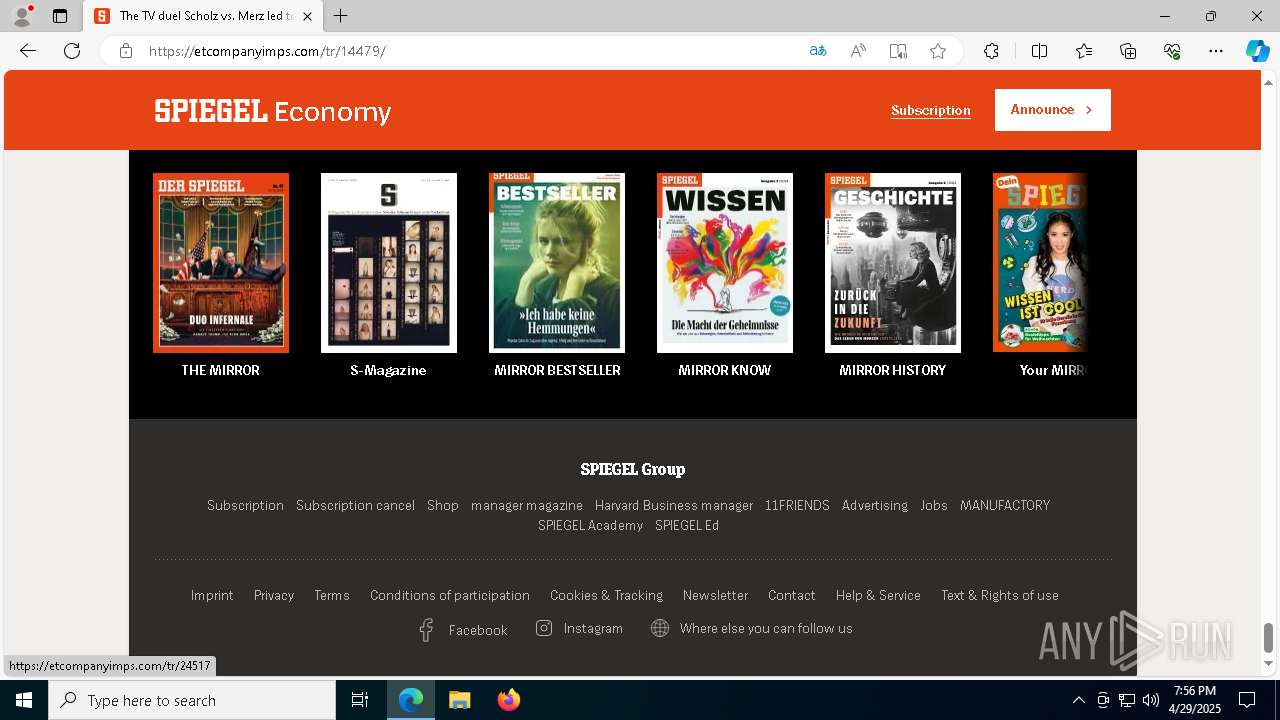The image size is (1280, 720).
Task: Reload the page with the refresh icon
Action: (x=72, y=51)
